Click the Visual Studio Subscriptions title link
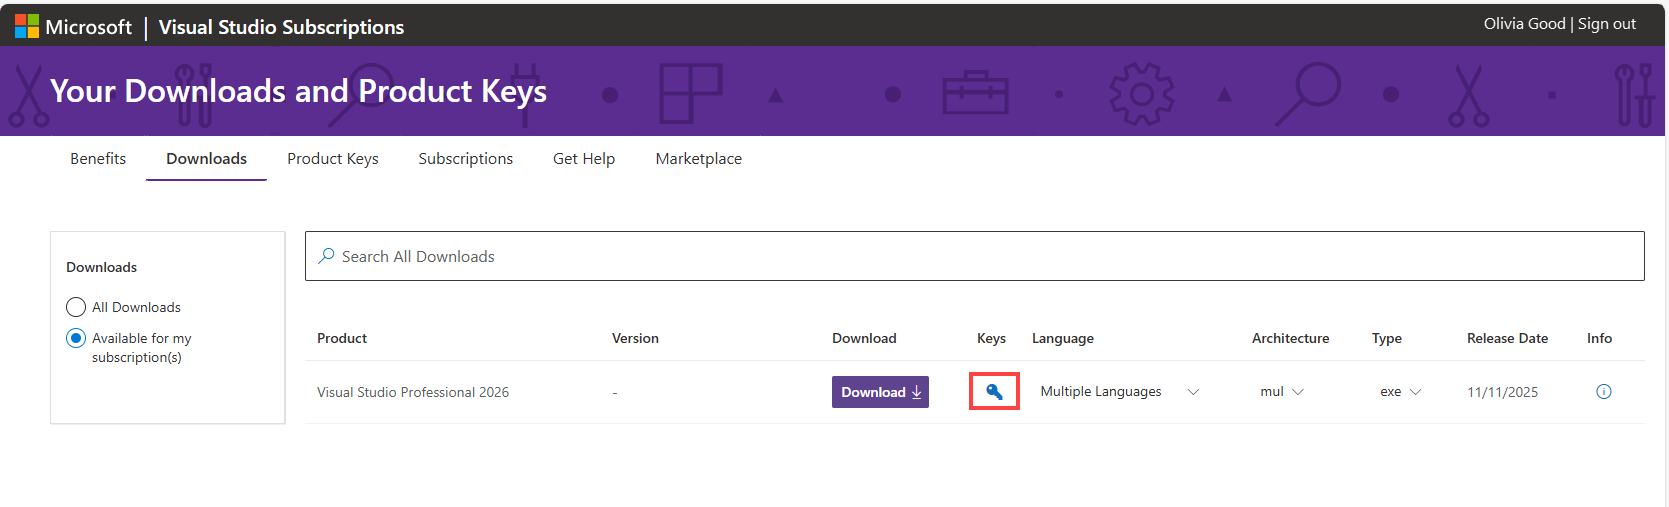The height and width of the screenshot is (507, 1669). pos(281,27)
